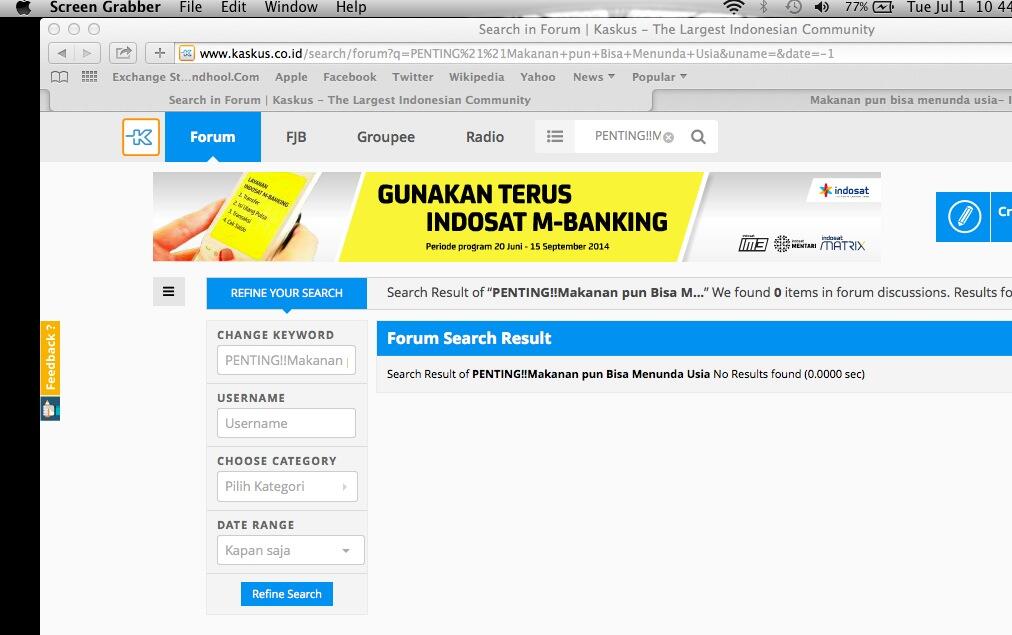
Task: Select the Search in Forum browser tab
Action: (350, 100)
